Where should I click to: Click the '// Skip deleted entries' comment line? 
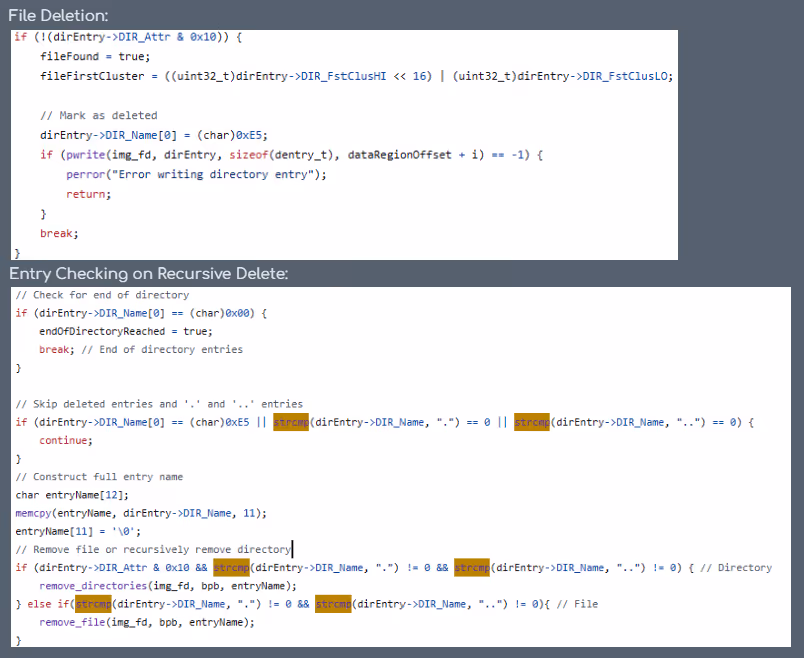point(159,404)
